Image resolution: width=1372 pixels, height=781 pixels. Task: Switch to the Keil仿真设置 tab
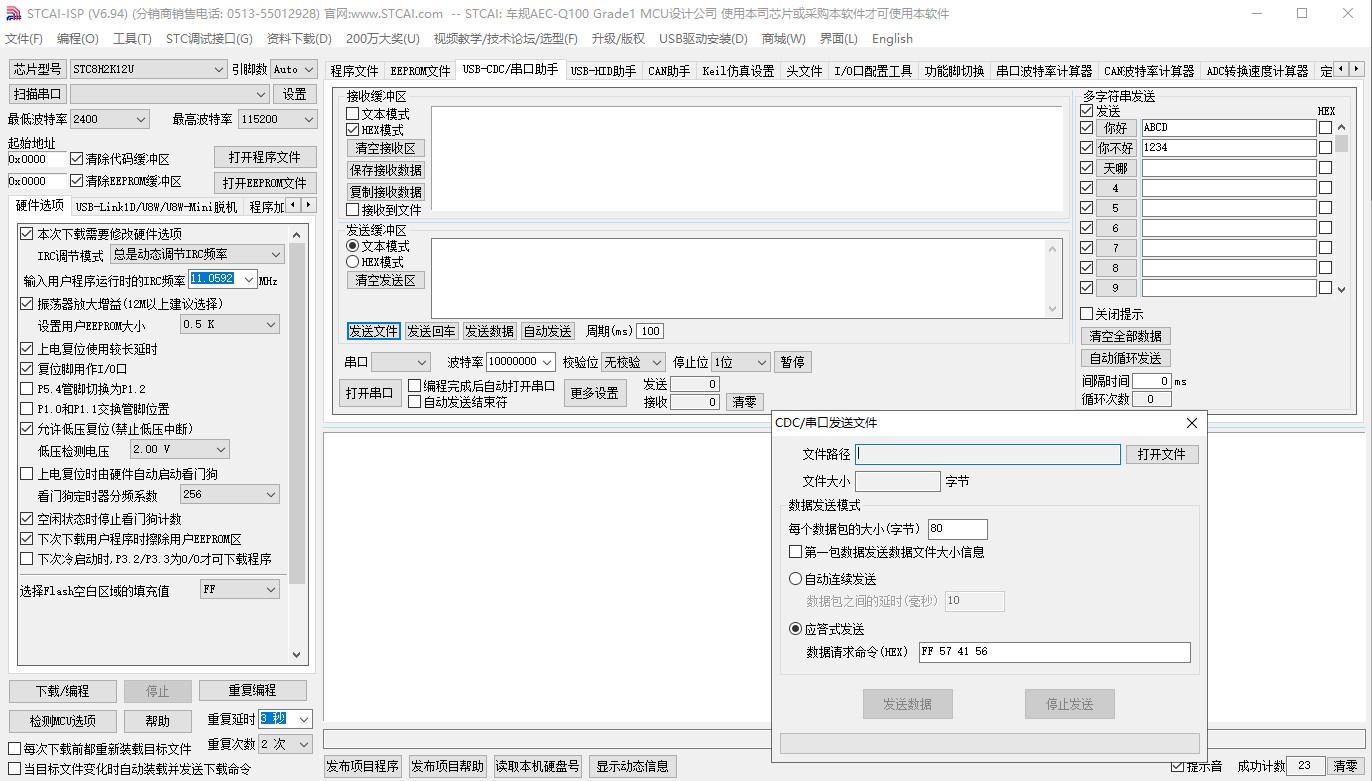point(738,71)
